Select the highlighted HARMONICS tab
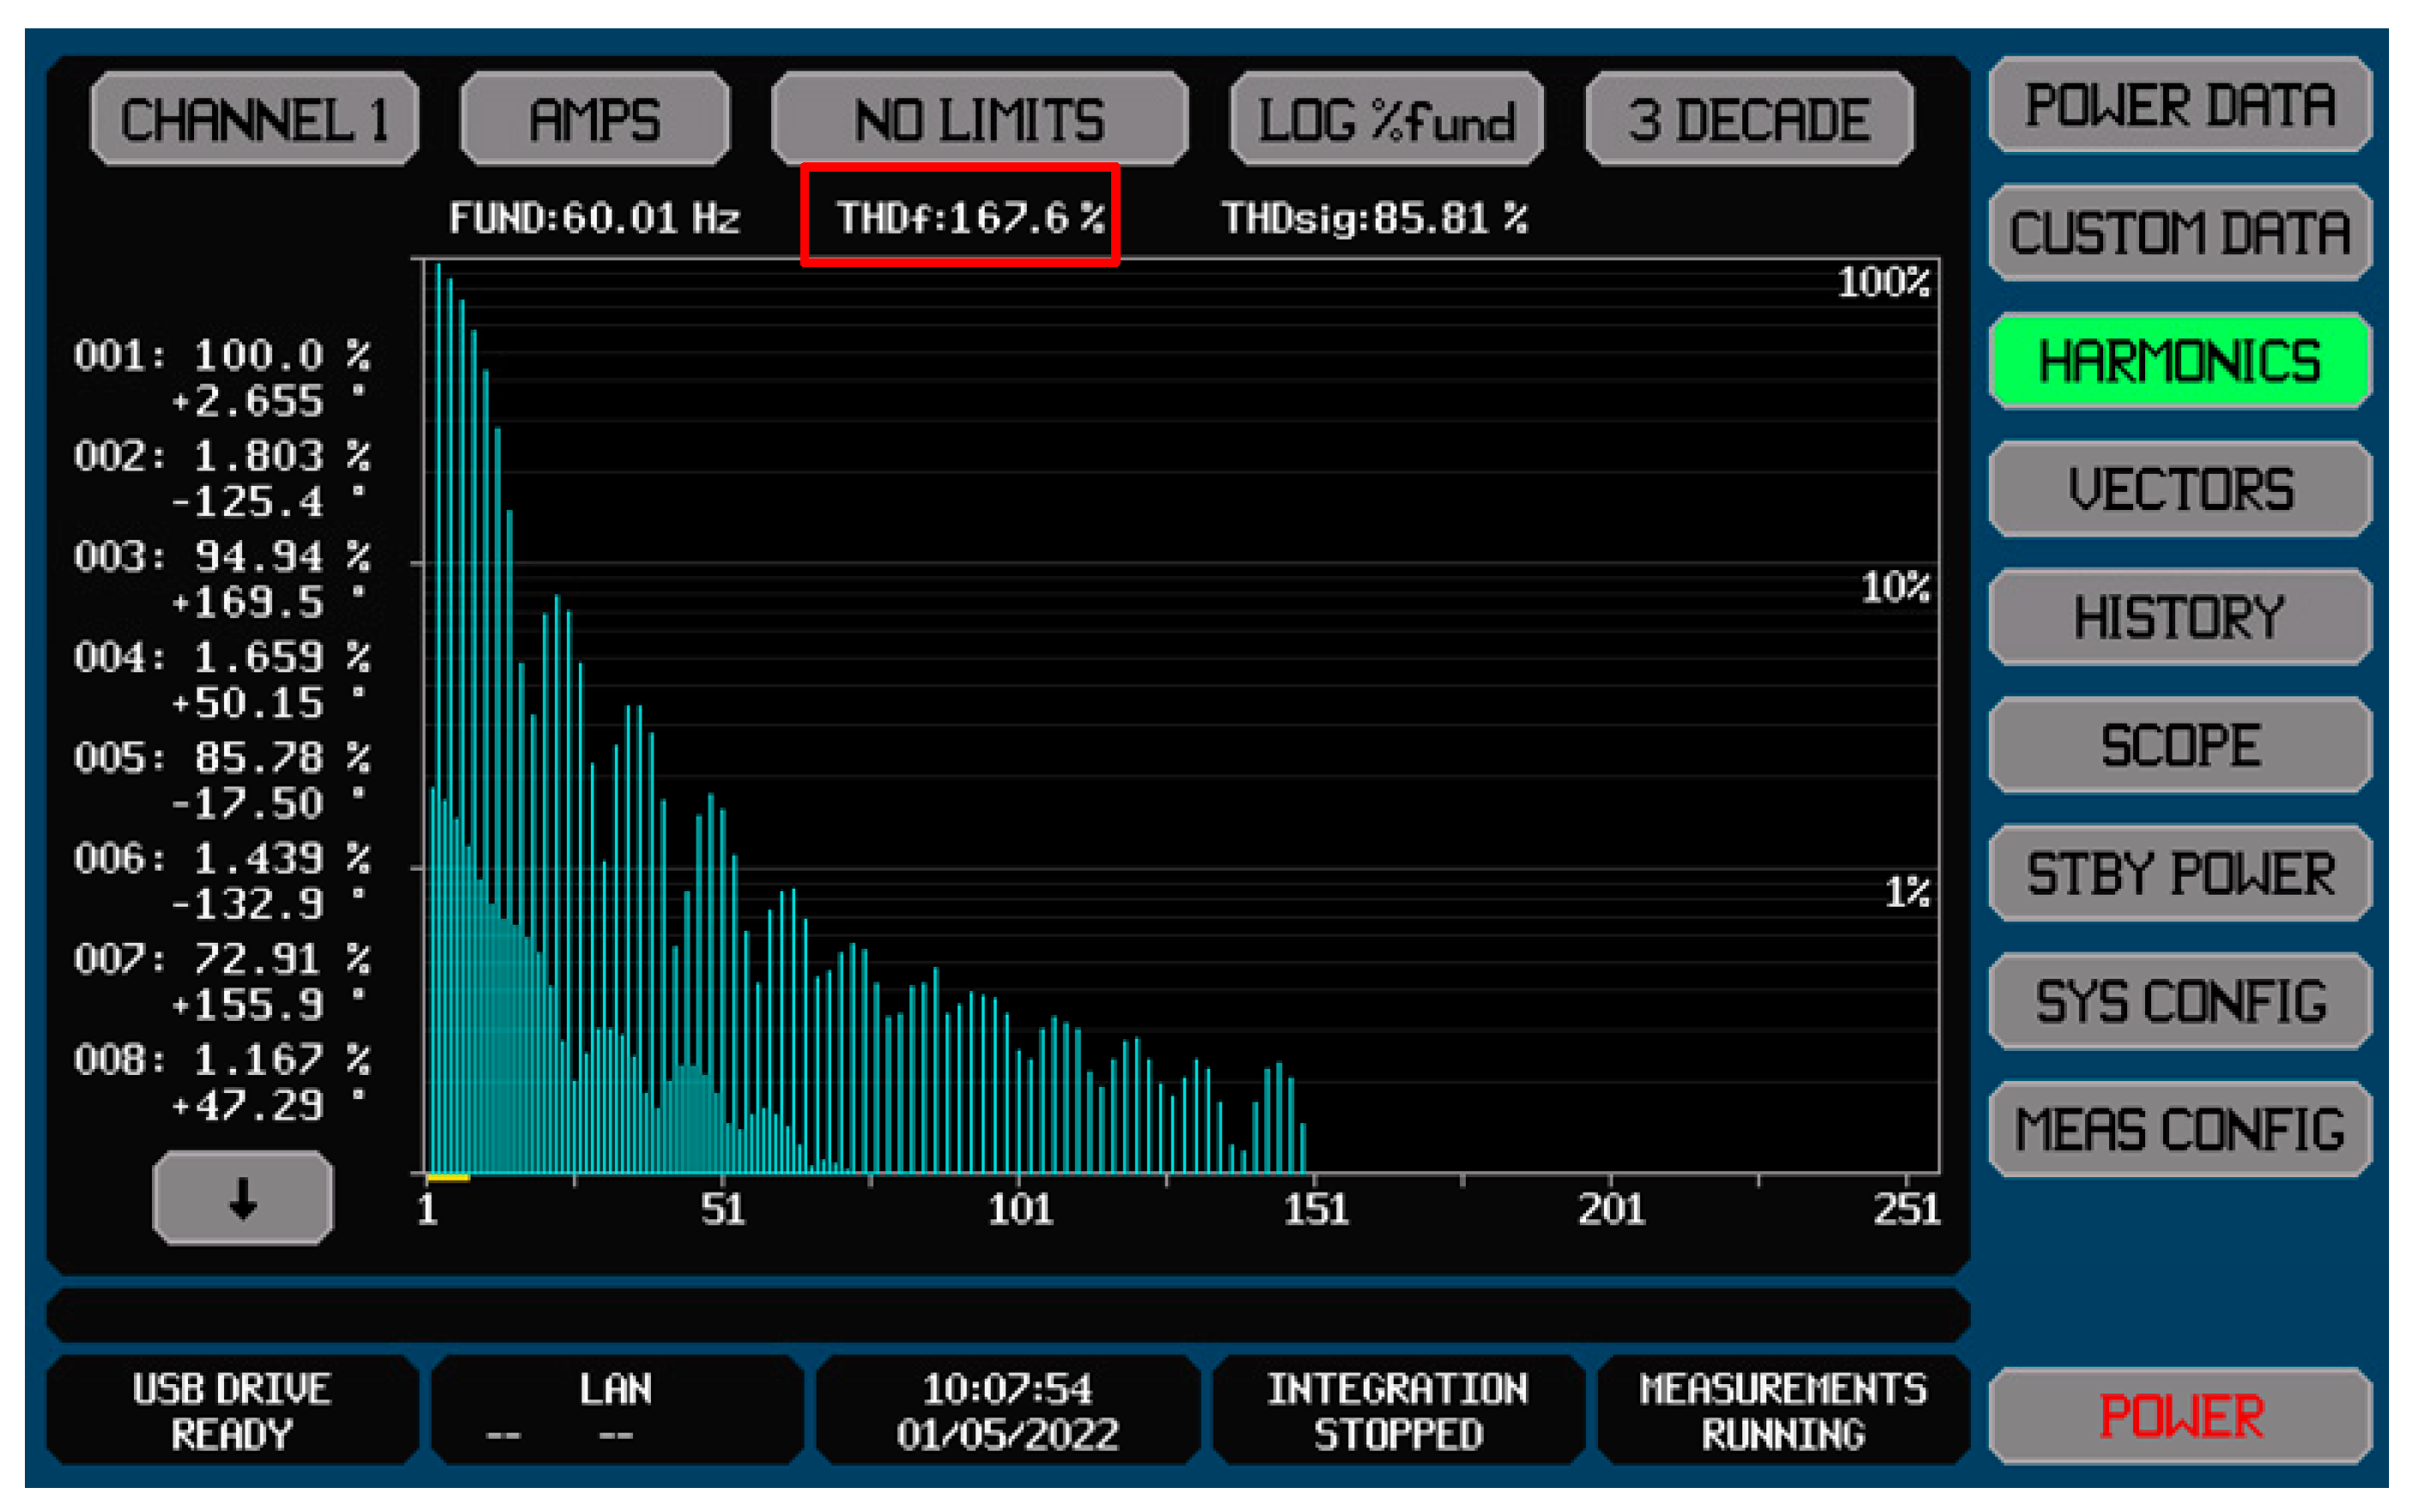Image resolution: width=2419 pixels, height=1512 pixels. coord(2179,361)
